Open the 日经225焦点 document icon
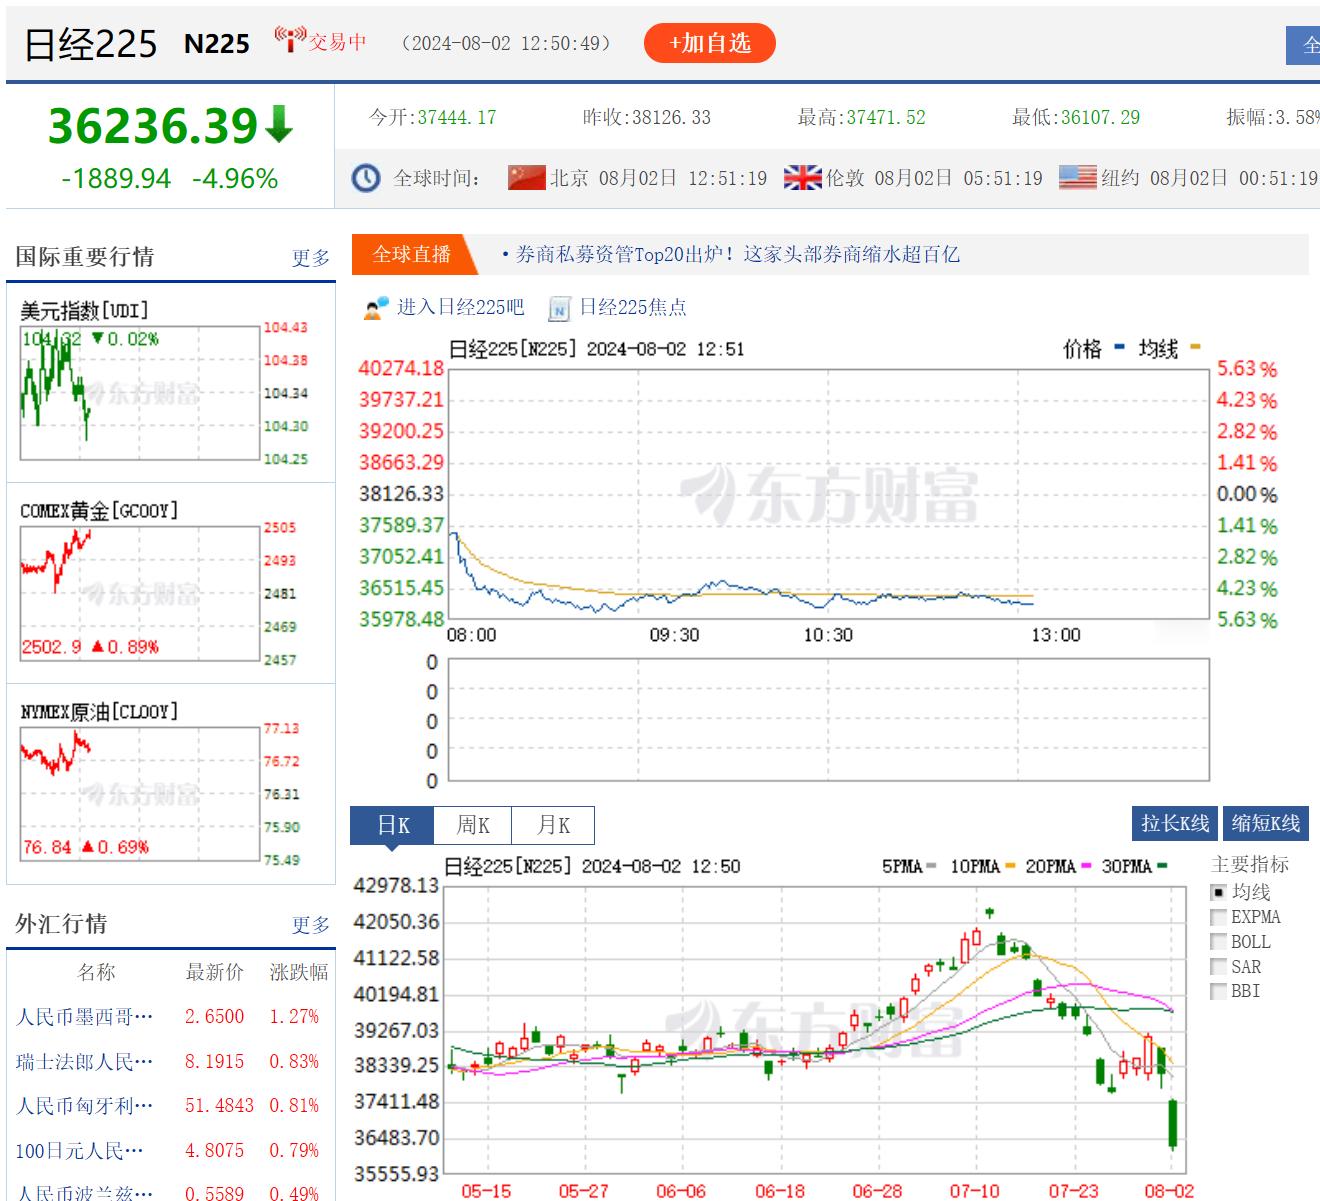The image size is (1320, 1201). click(x=559, y=308)
